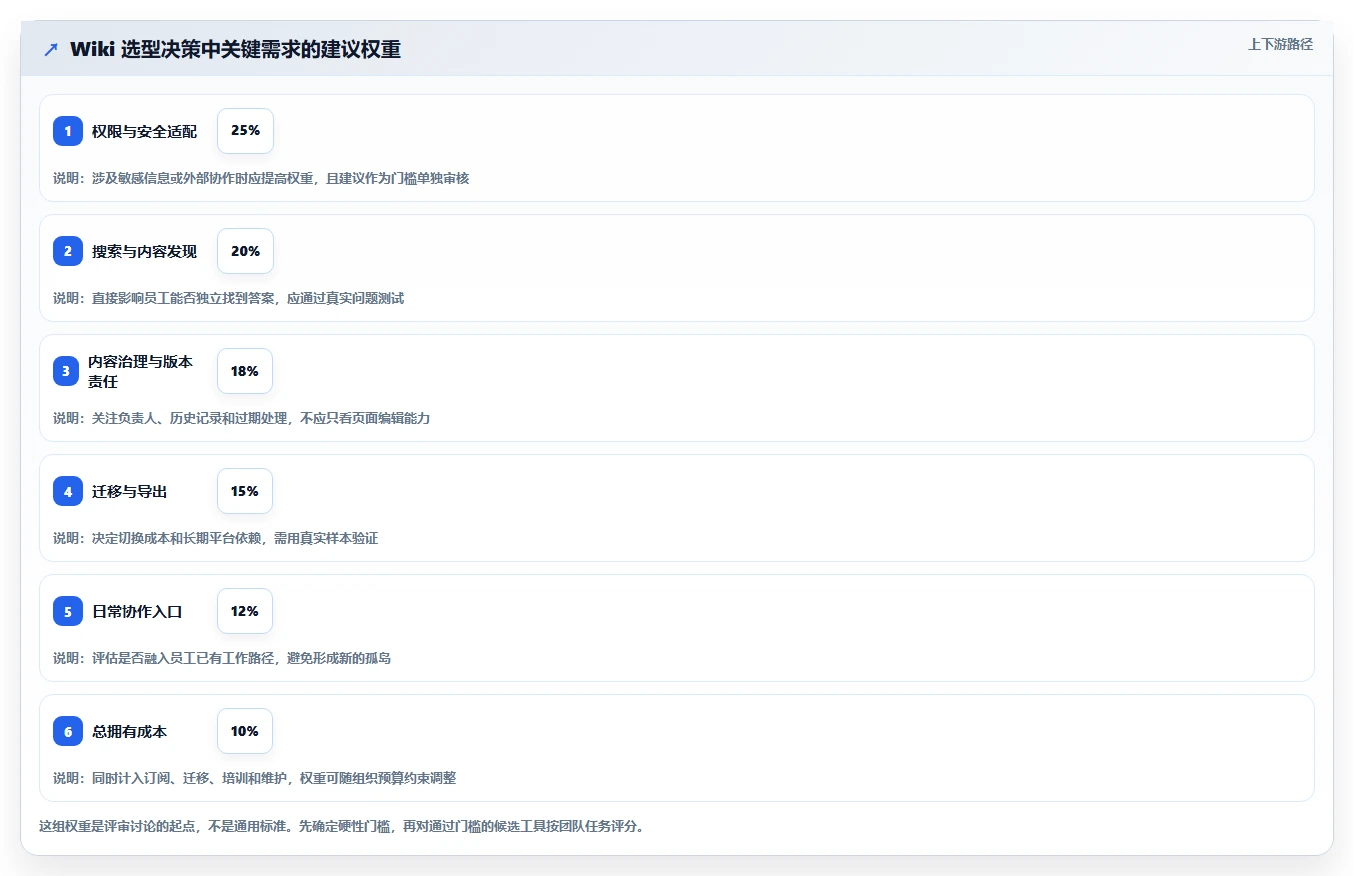Screen dimensions: 1354x876
Task: Select the 18% weight chip
Action: coord(245,371)
